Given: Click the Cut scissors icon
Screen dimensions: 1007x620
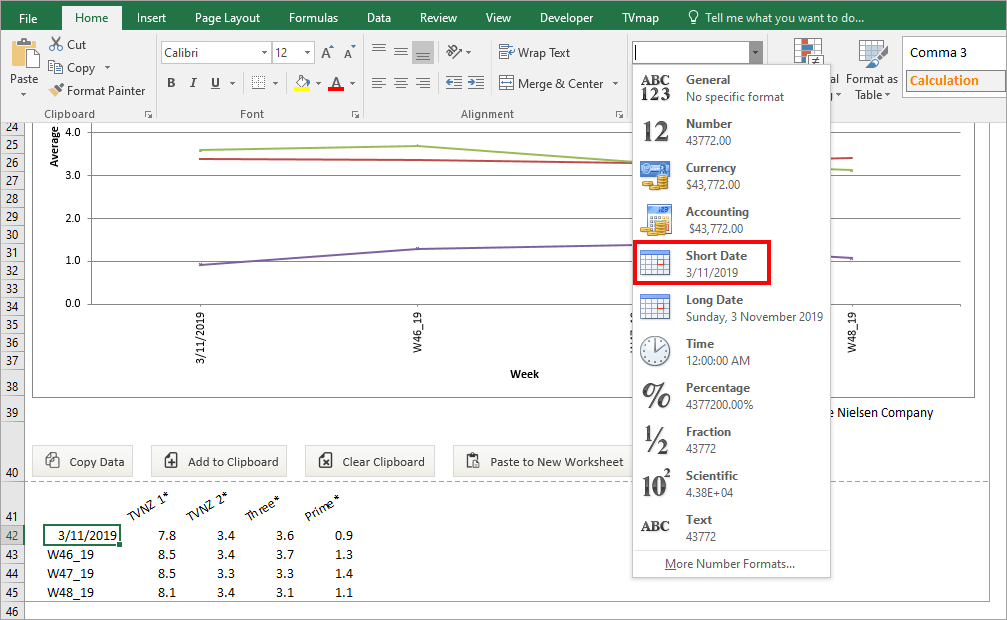Looking at the screenshot, I should coord(57,44).
